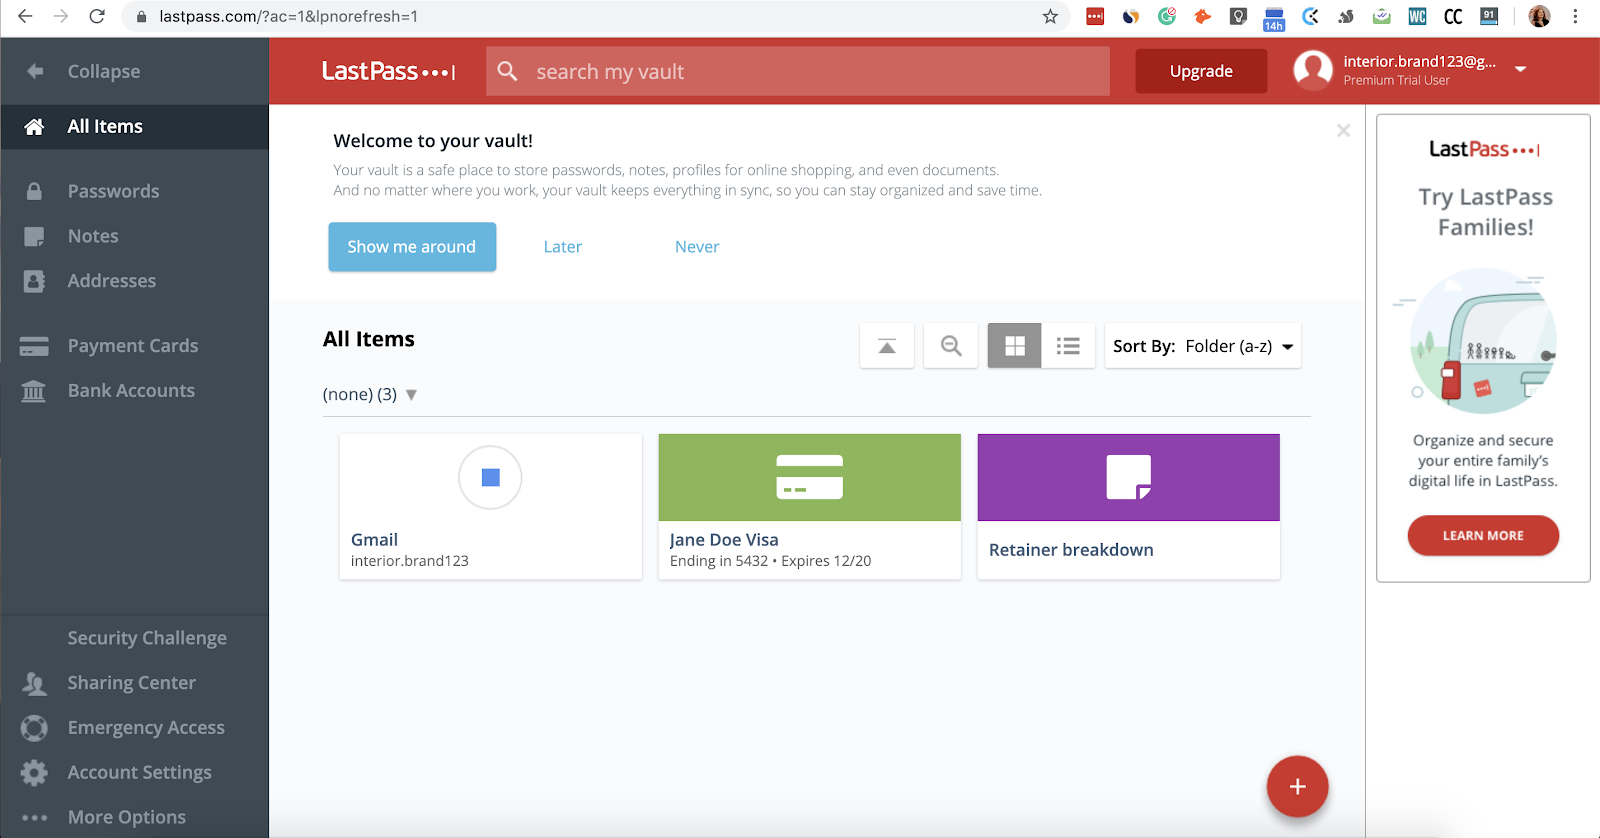Select All Items in sidebar
The width and height of the screenshot is (1600, 838).
point(135,127)
